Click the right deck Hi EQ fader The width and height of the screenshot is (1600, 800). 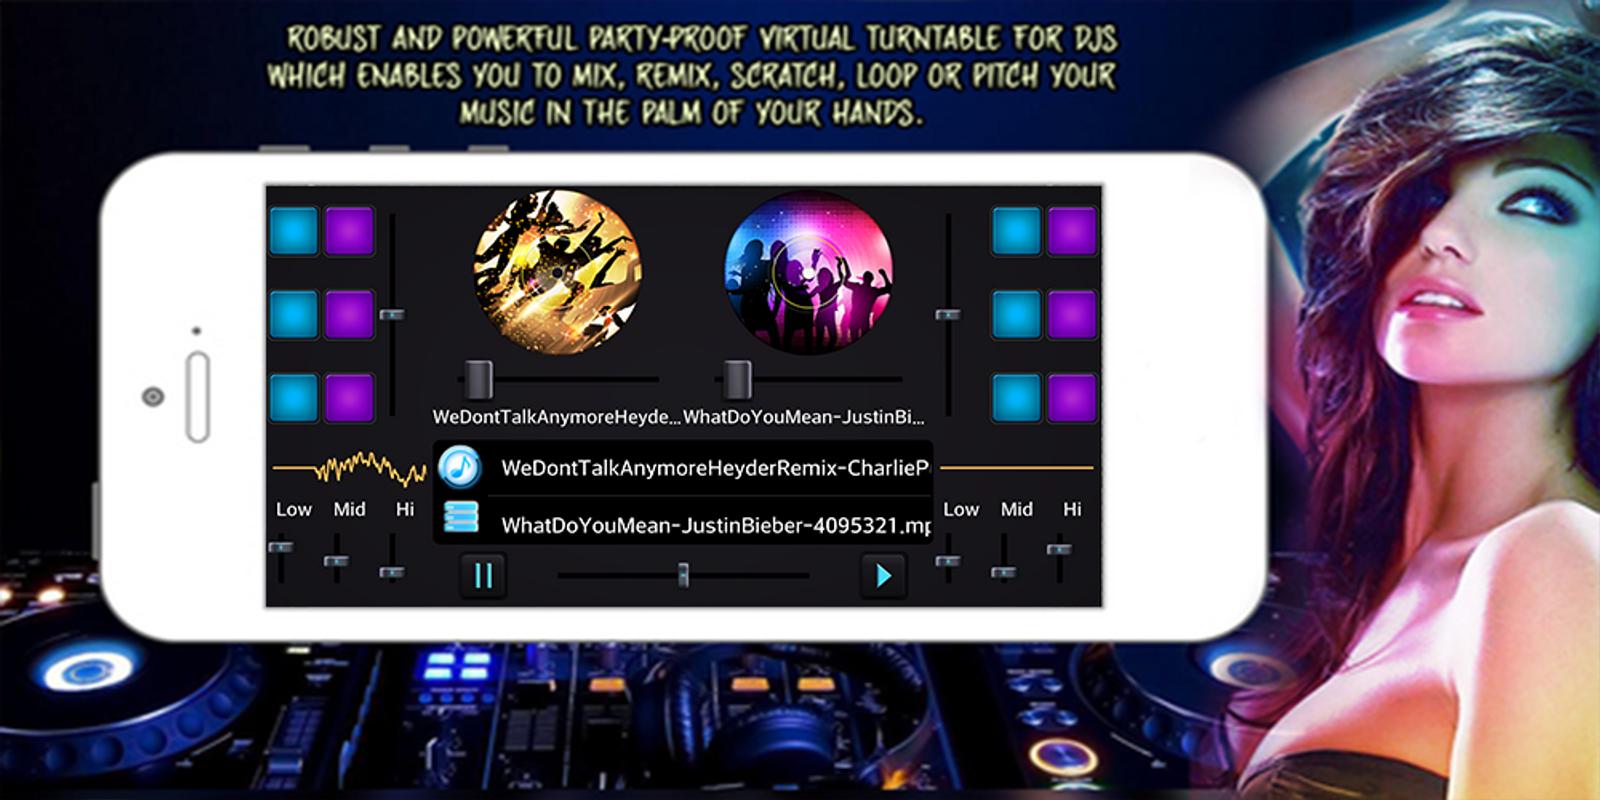pyautogui.click(x=1059, y=548)
